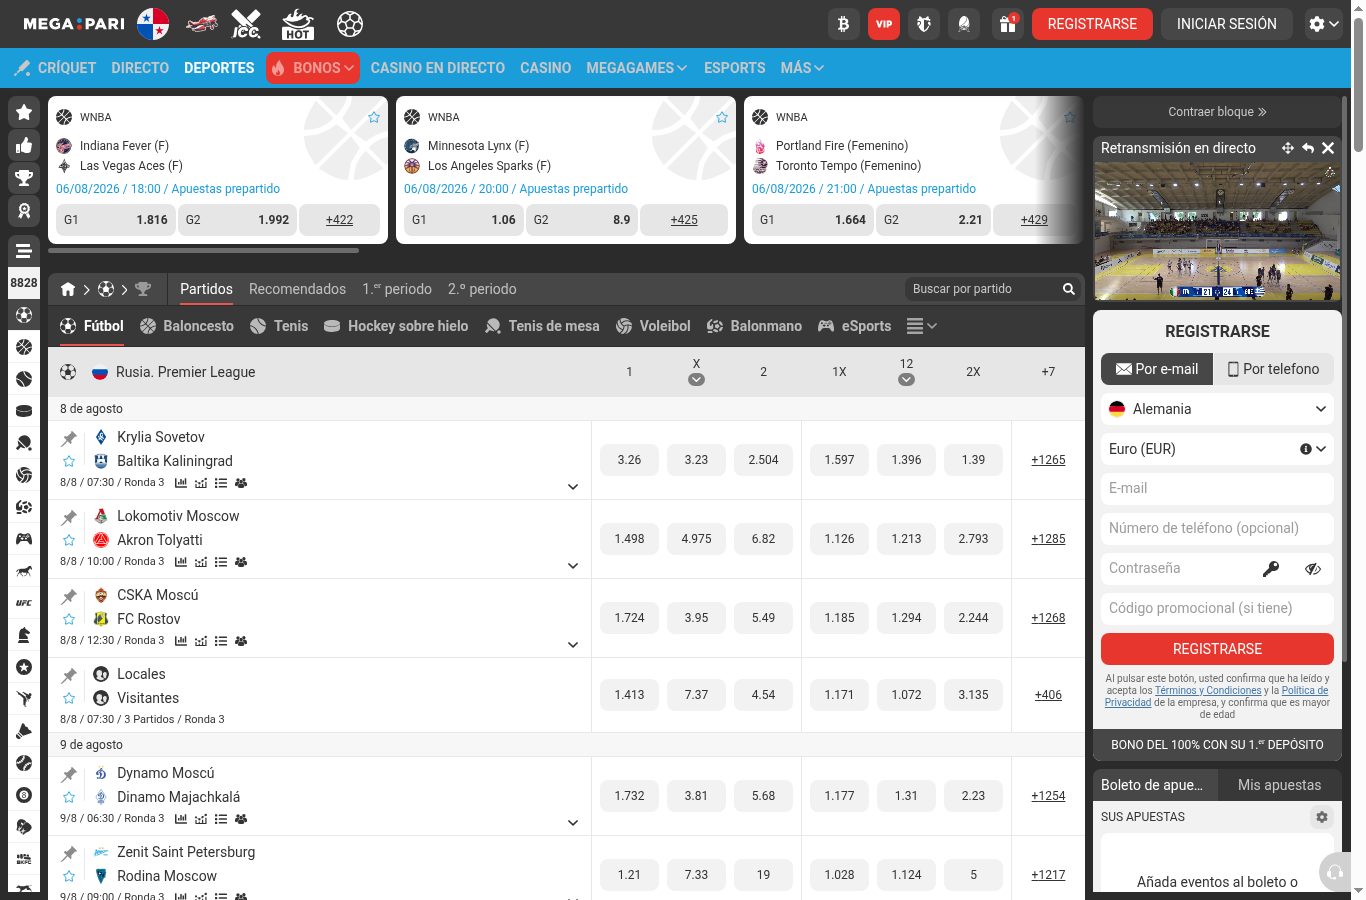Open favorites star in left sidebar
The height and width of the screenshot is (900, 1366).
[x=24, y=113]
